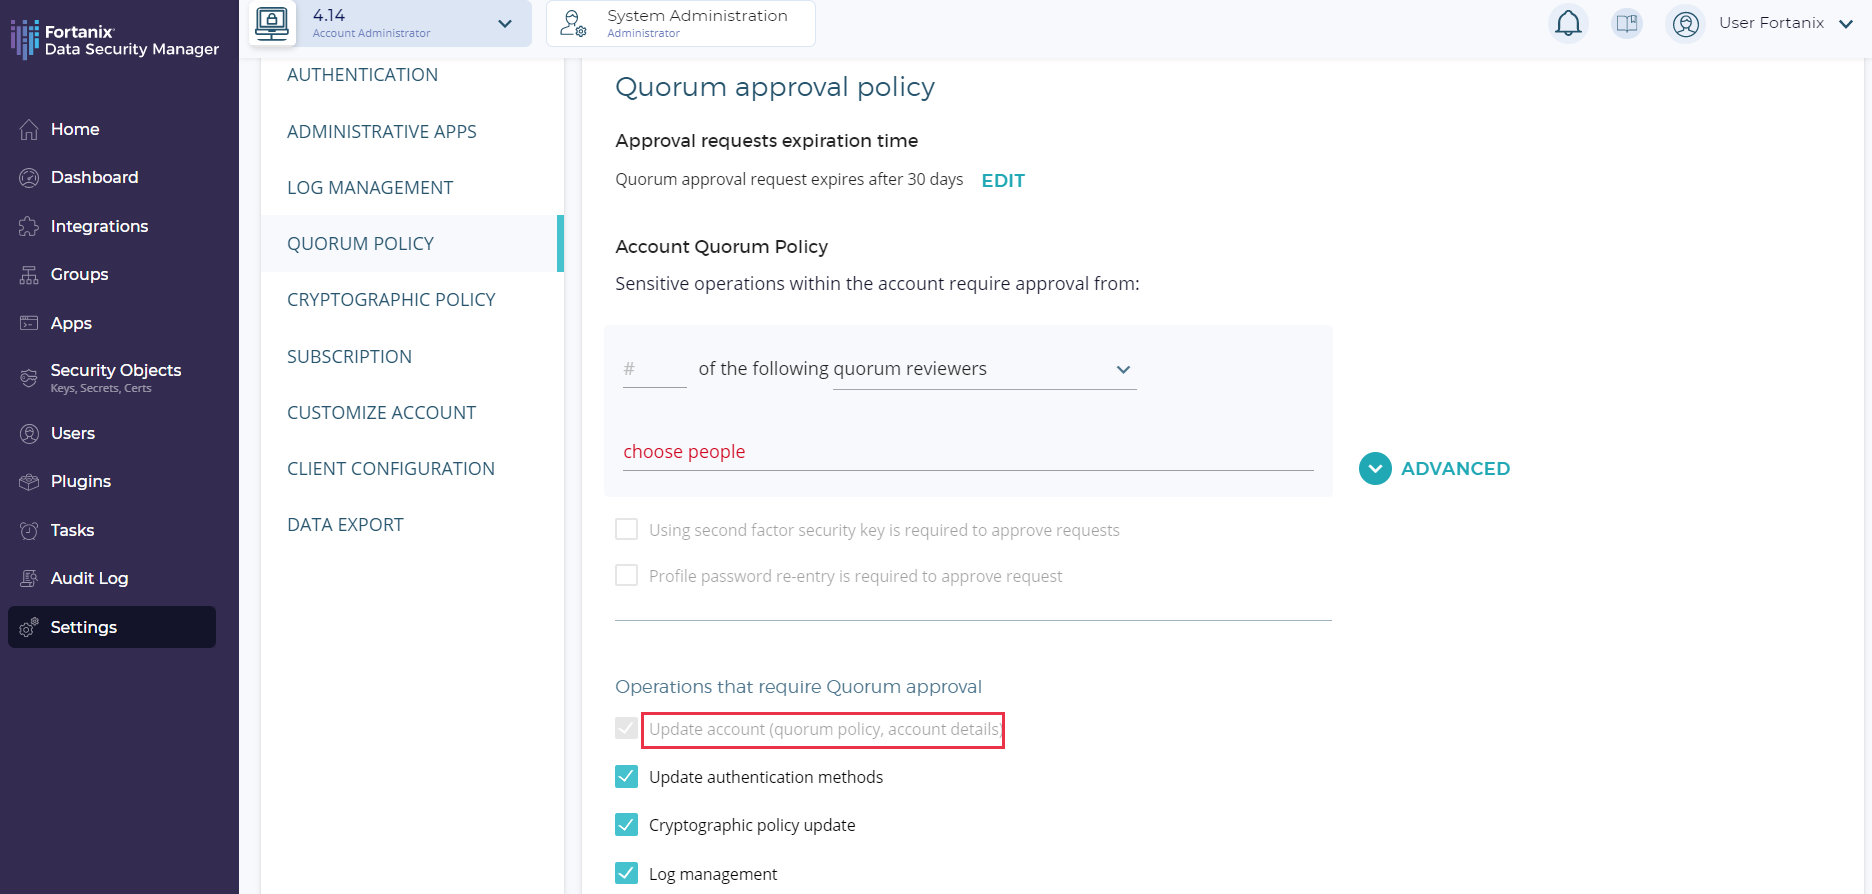This screenshot has width=1872, height=894.
Task: Click the choose people input field
Action: (967, 452)
